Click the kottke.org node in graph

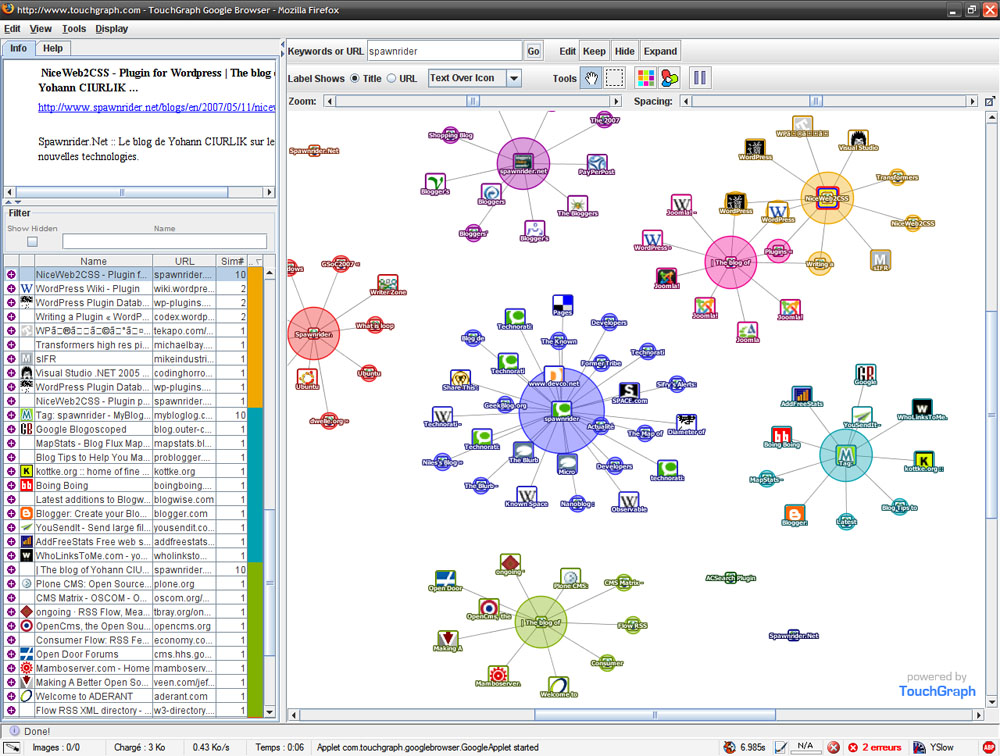(923, 461)
